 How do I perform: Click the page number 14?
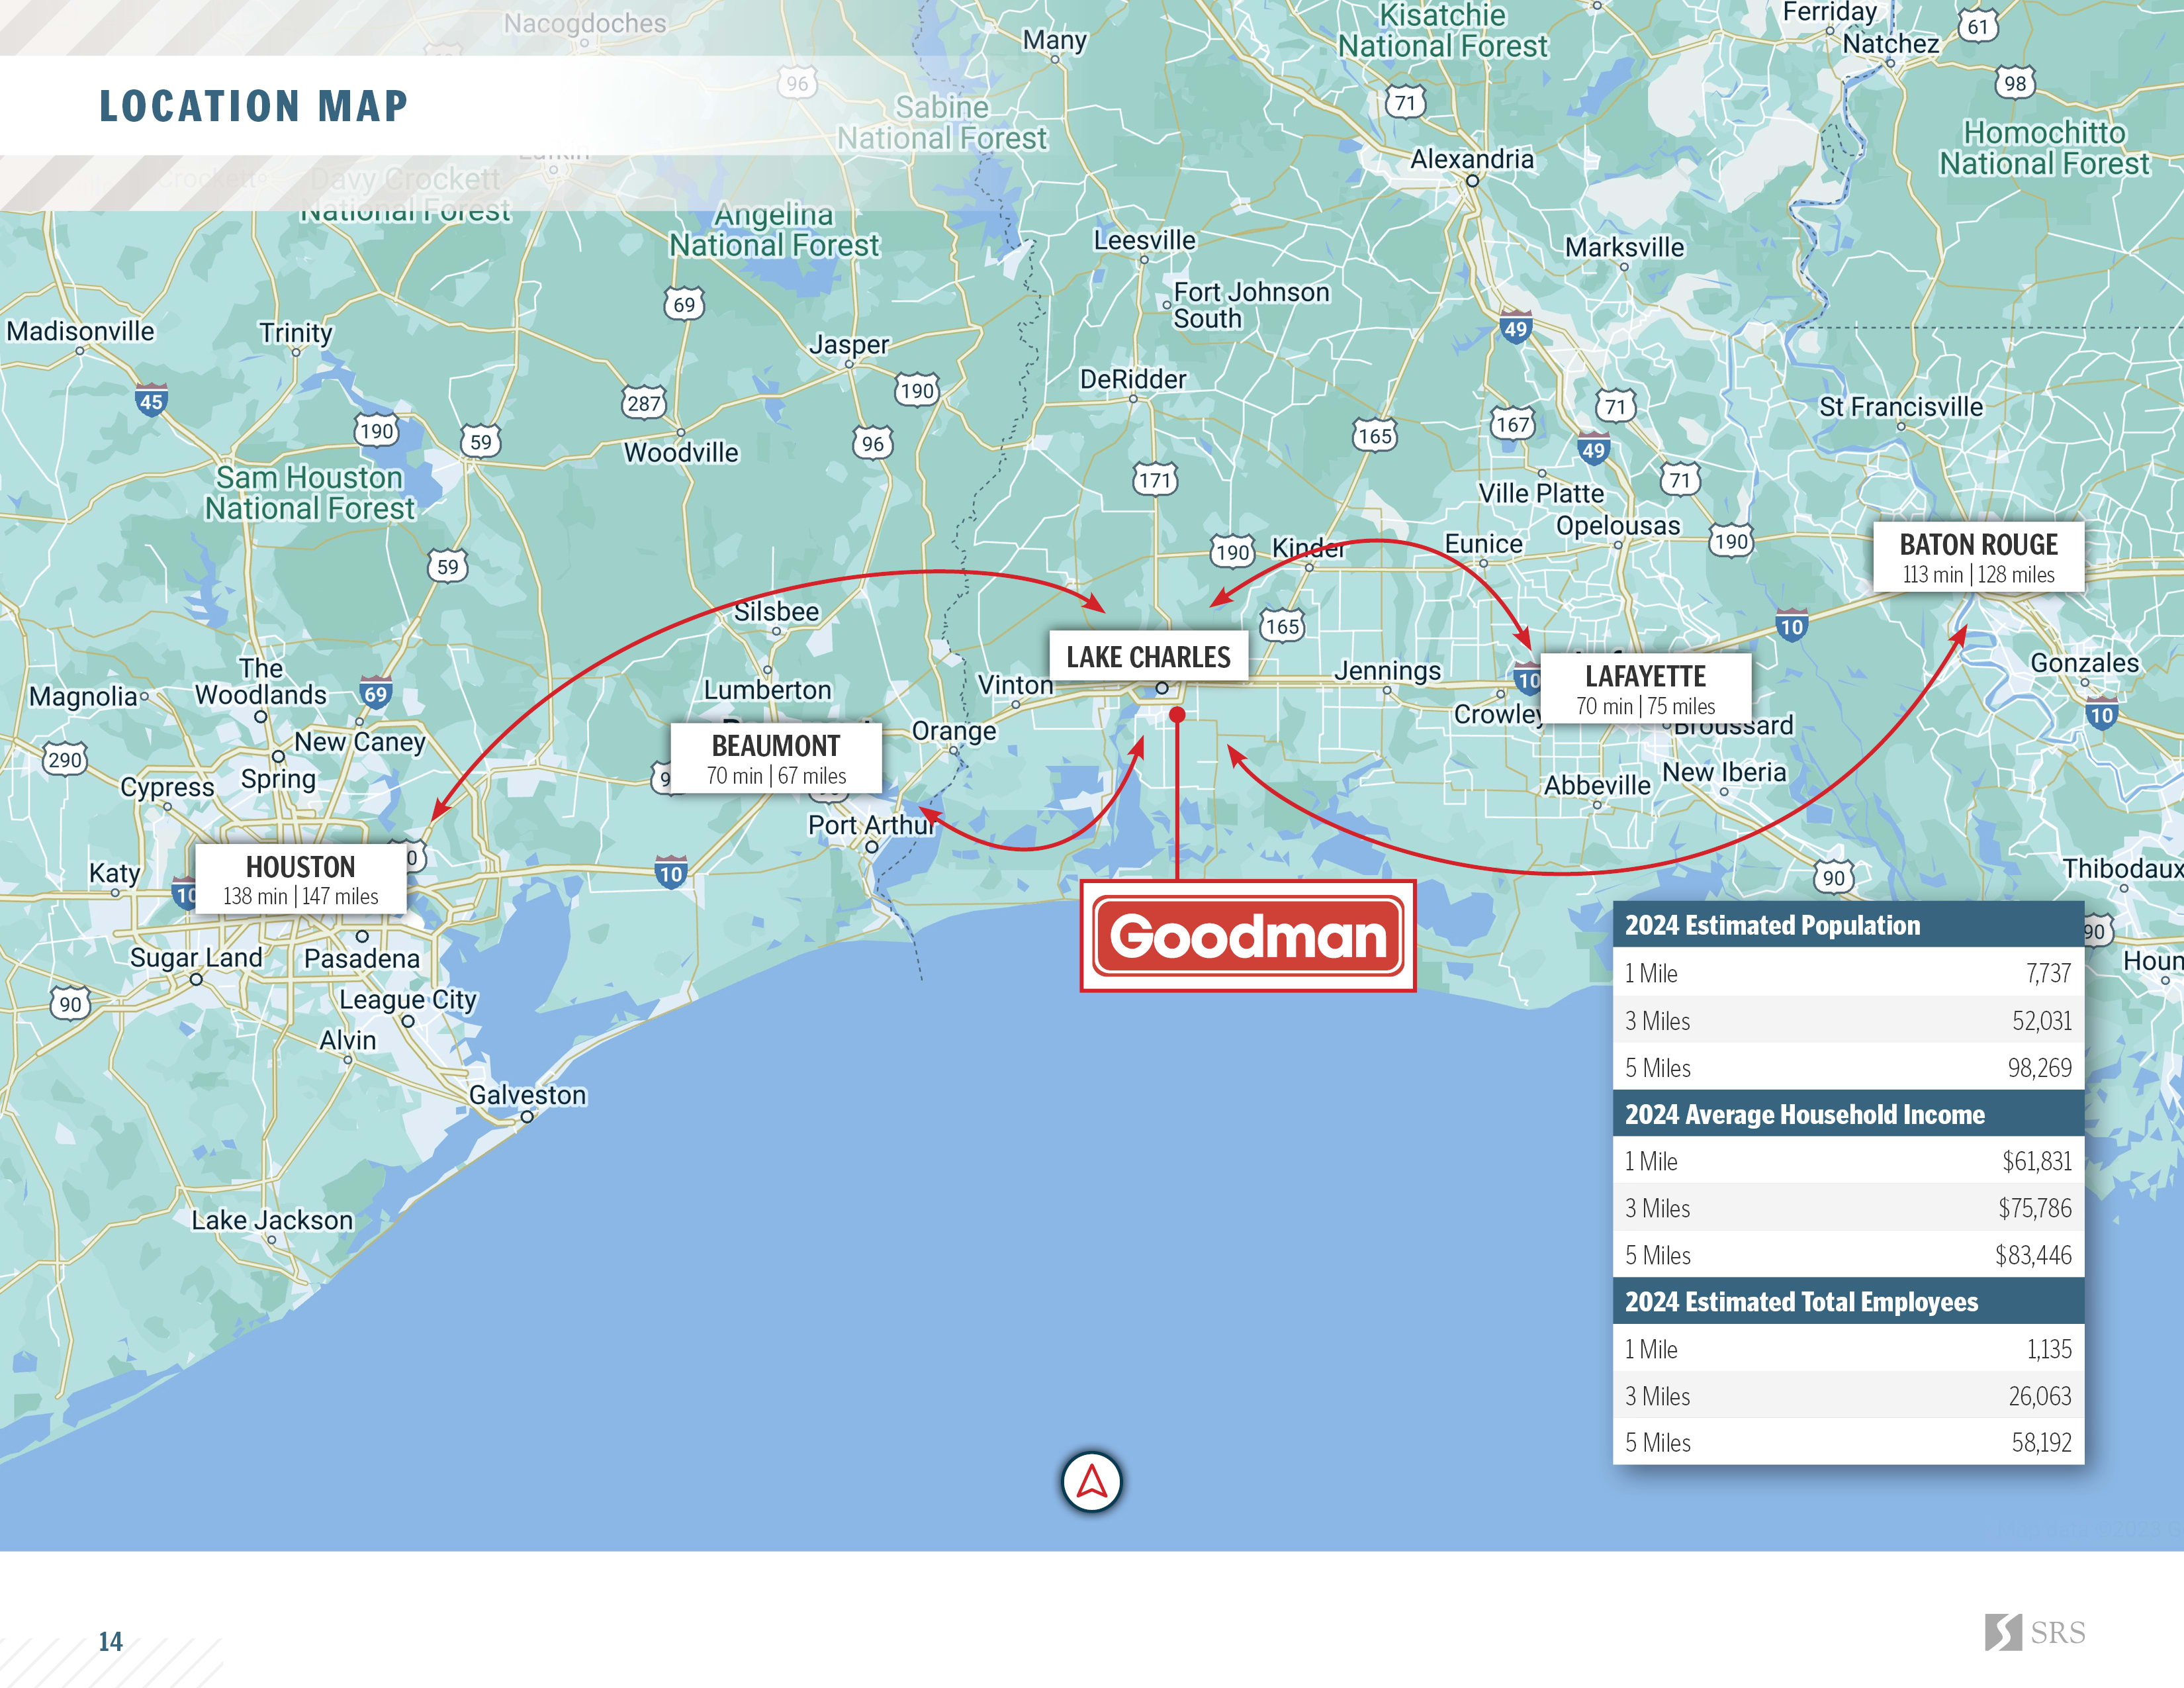(110, 1641)
